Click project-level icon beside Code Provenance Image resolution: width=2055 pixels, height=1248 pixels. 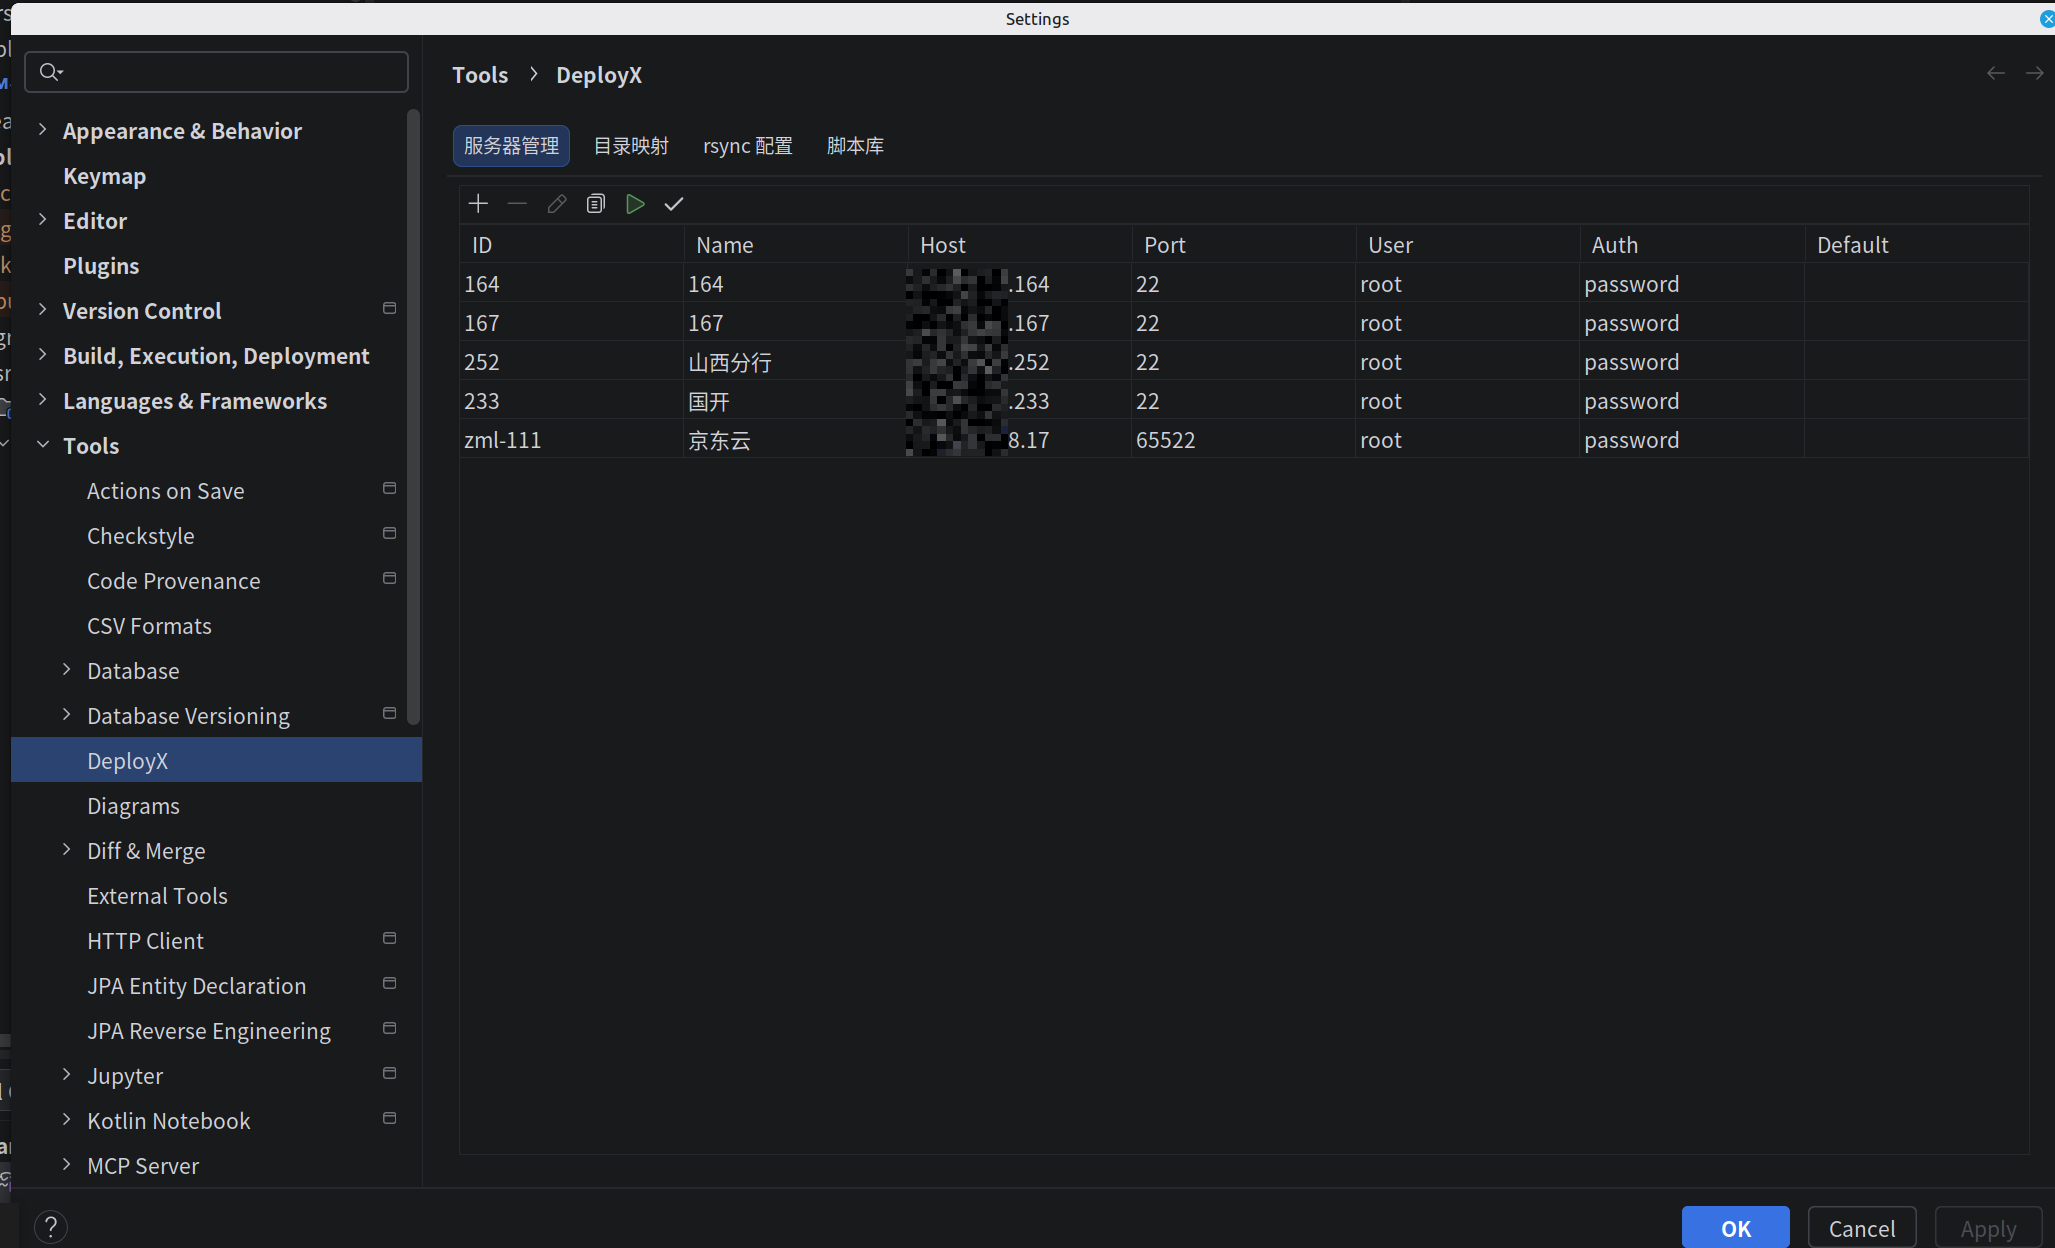(x=390, y=578)
